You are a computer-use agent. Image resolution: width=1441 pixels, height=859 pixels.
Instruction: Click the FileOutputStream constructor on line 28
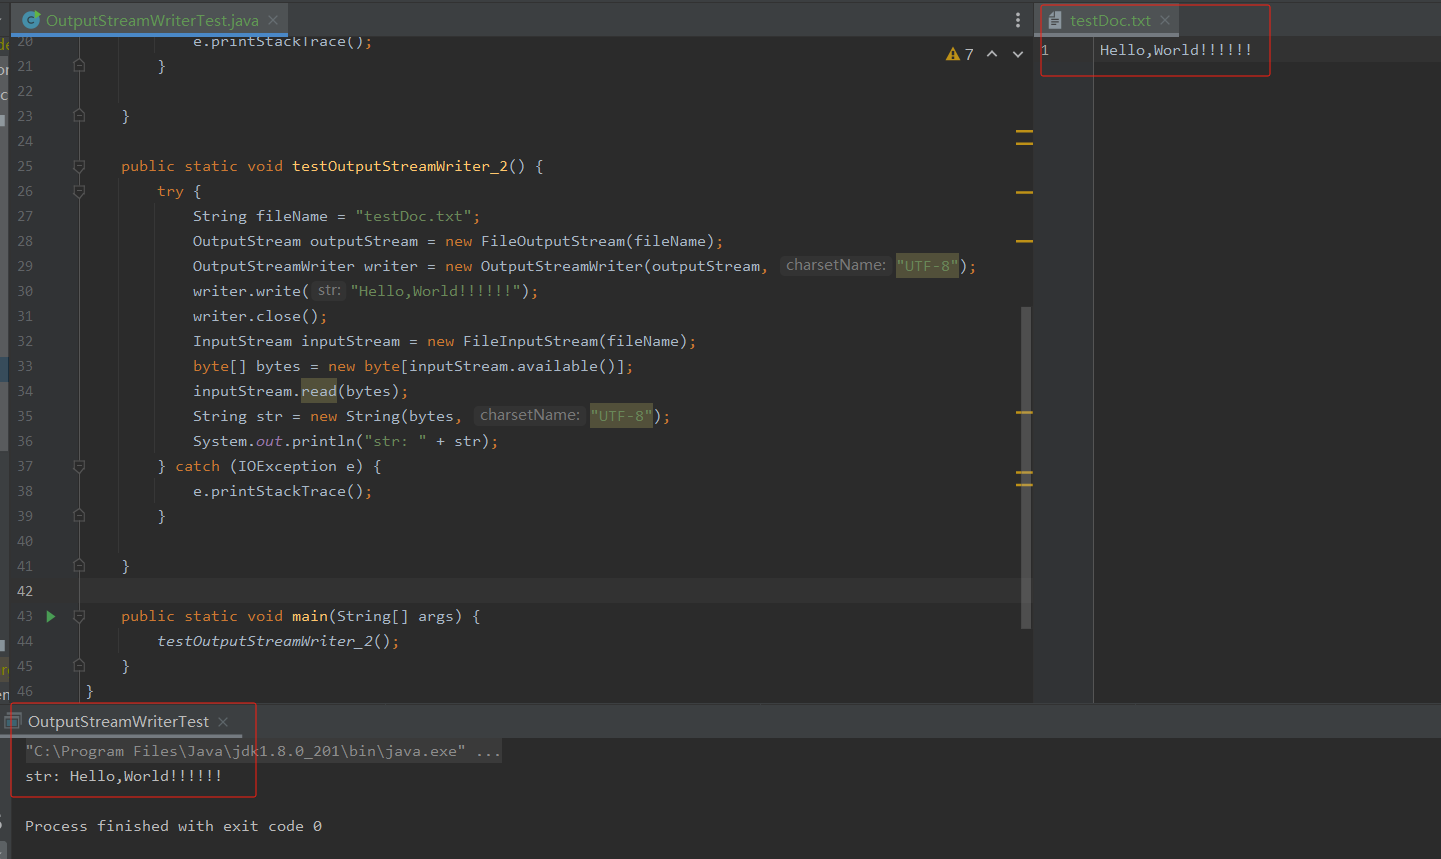[x=553, y=241]
